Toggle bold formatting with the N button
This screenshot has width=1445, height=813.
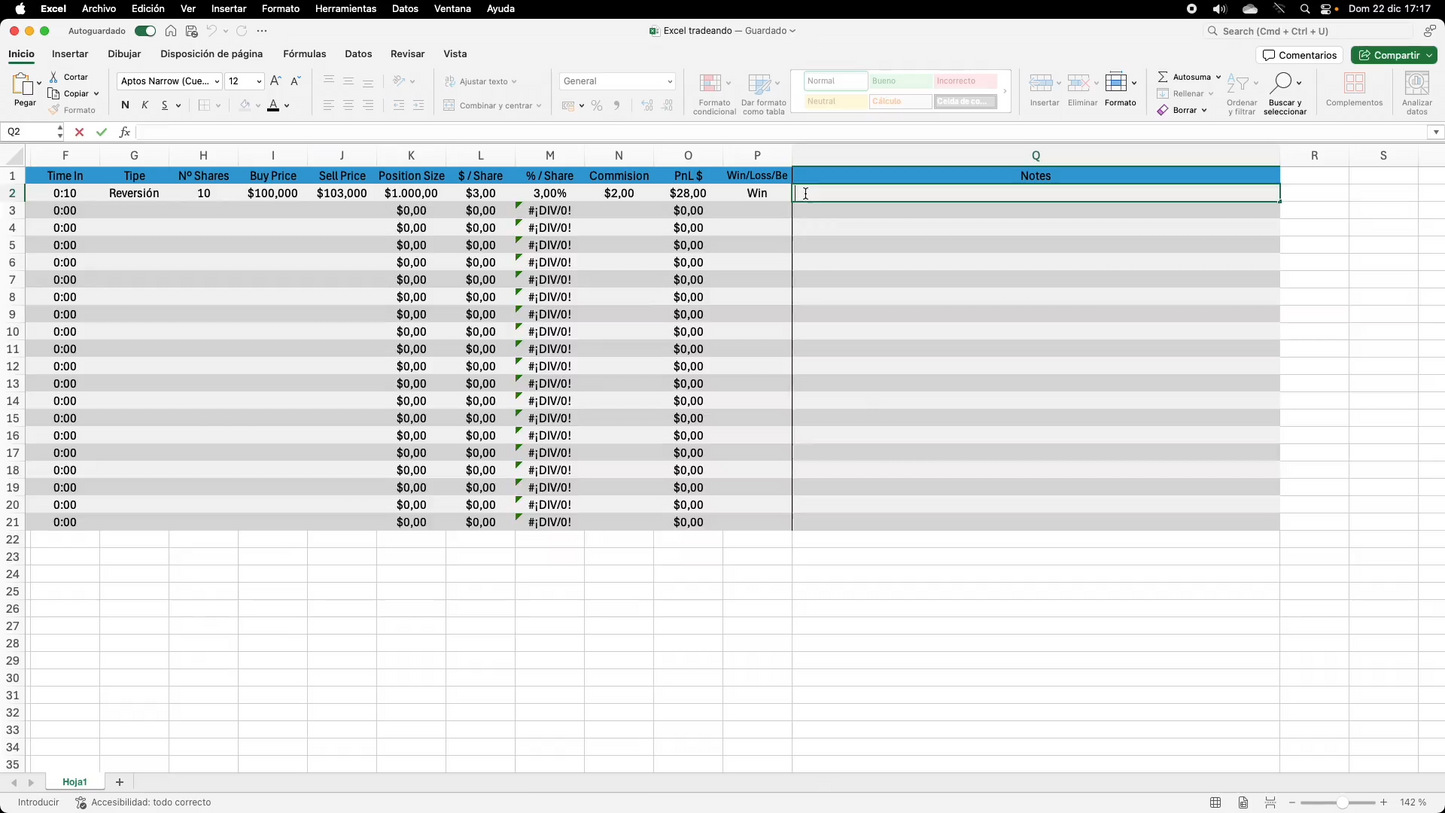tap(125, 105)
